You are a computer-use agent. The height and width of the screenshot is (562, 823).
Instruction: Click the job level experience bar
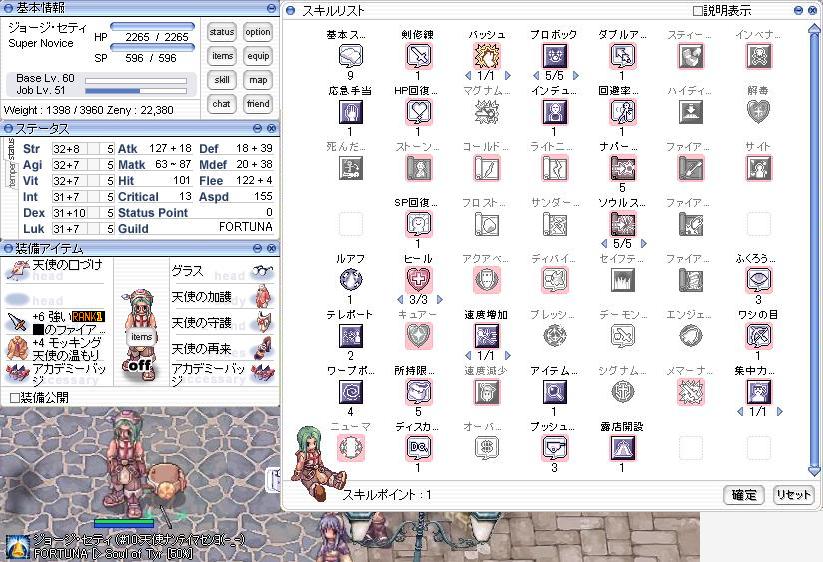click(136, 91)
